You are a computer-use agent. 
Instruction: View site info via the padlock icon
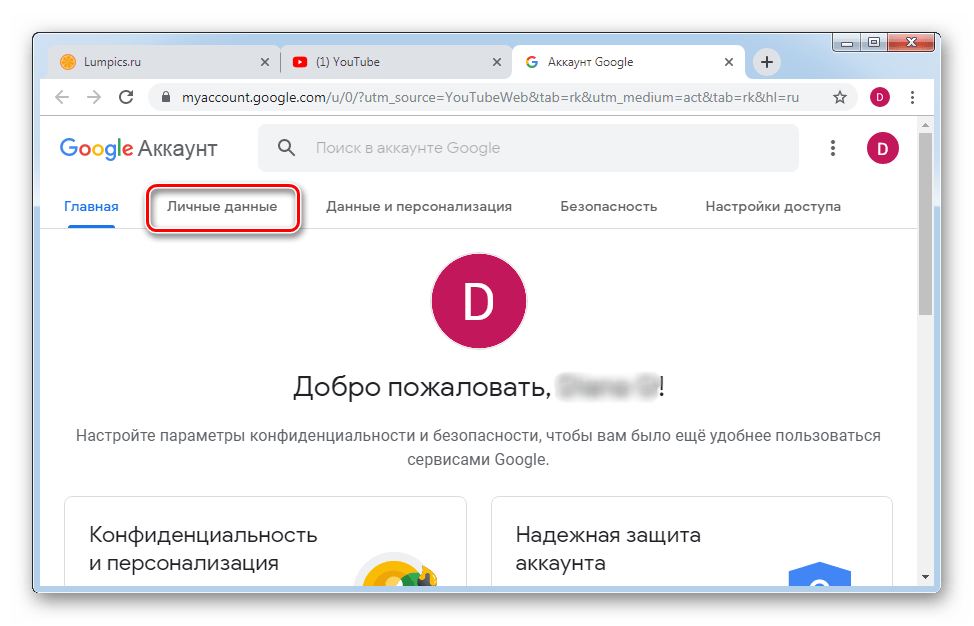point(165,97)
